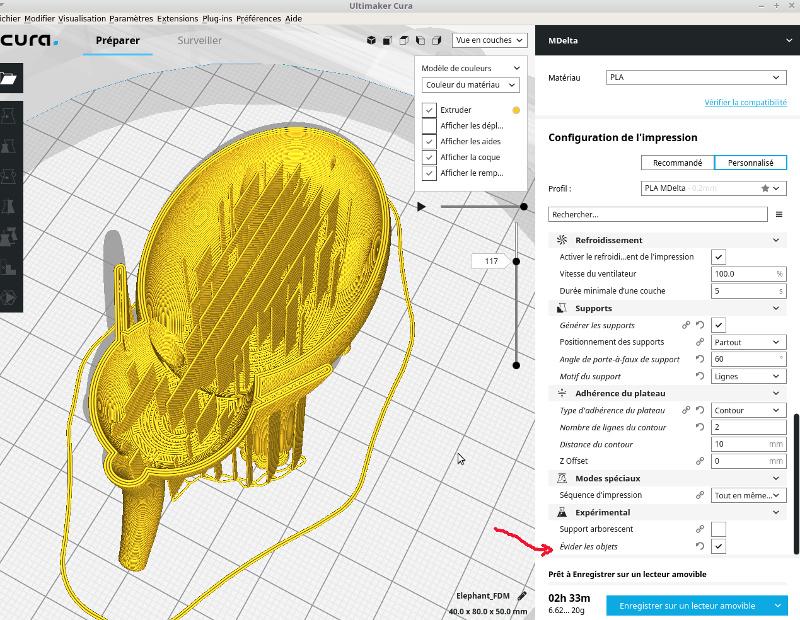This screenshot has height=620, width=800.
Task: Switch camera to left side view icon
Action: coord(420,40)
